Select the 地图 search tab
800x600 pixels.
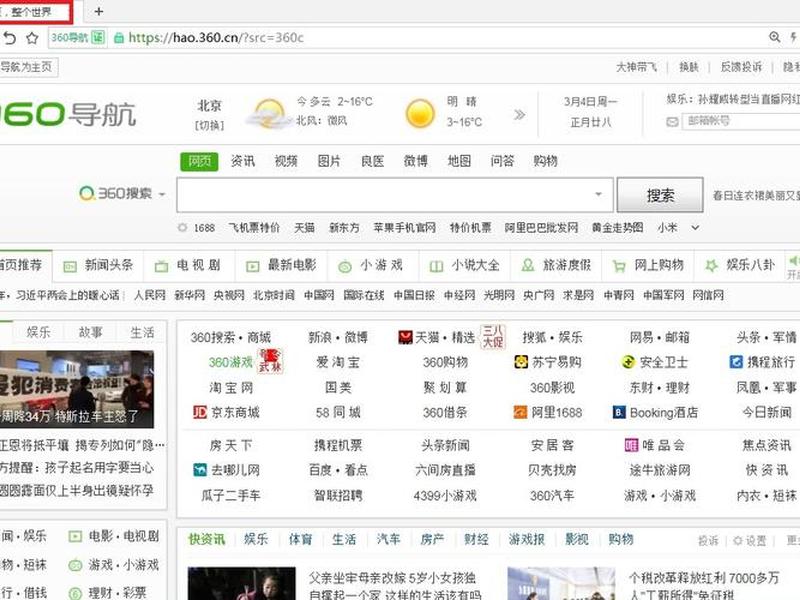tap(459, 161)
